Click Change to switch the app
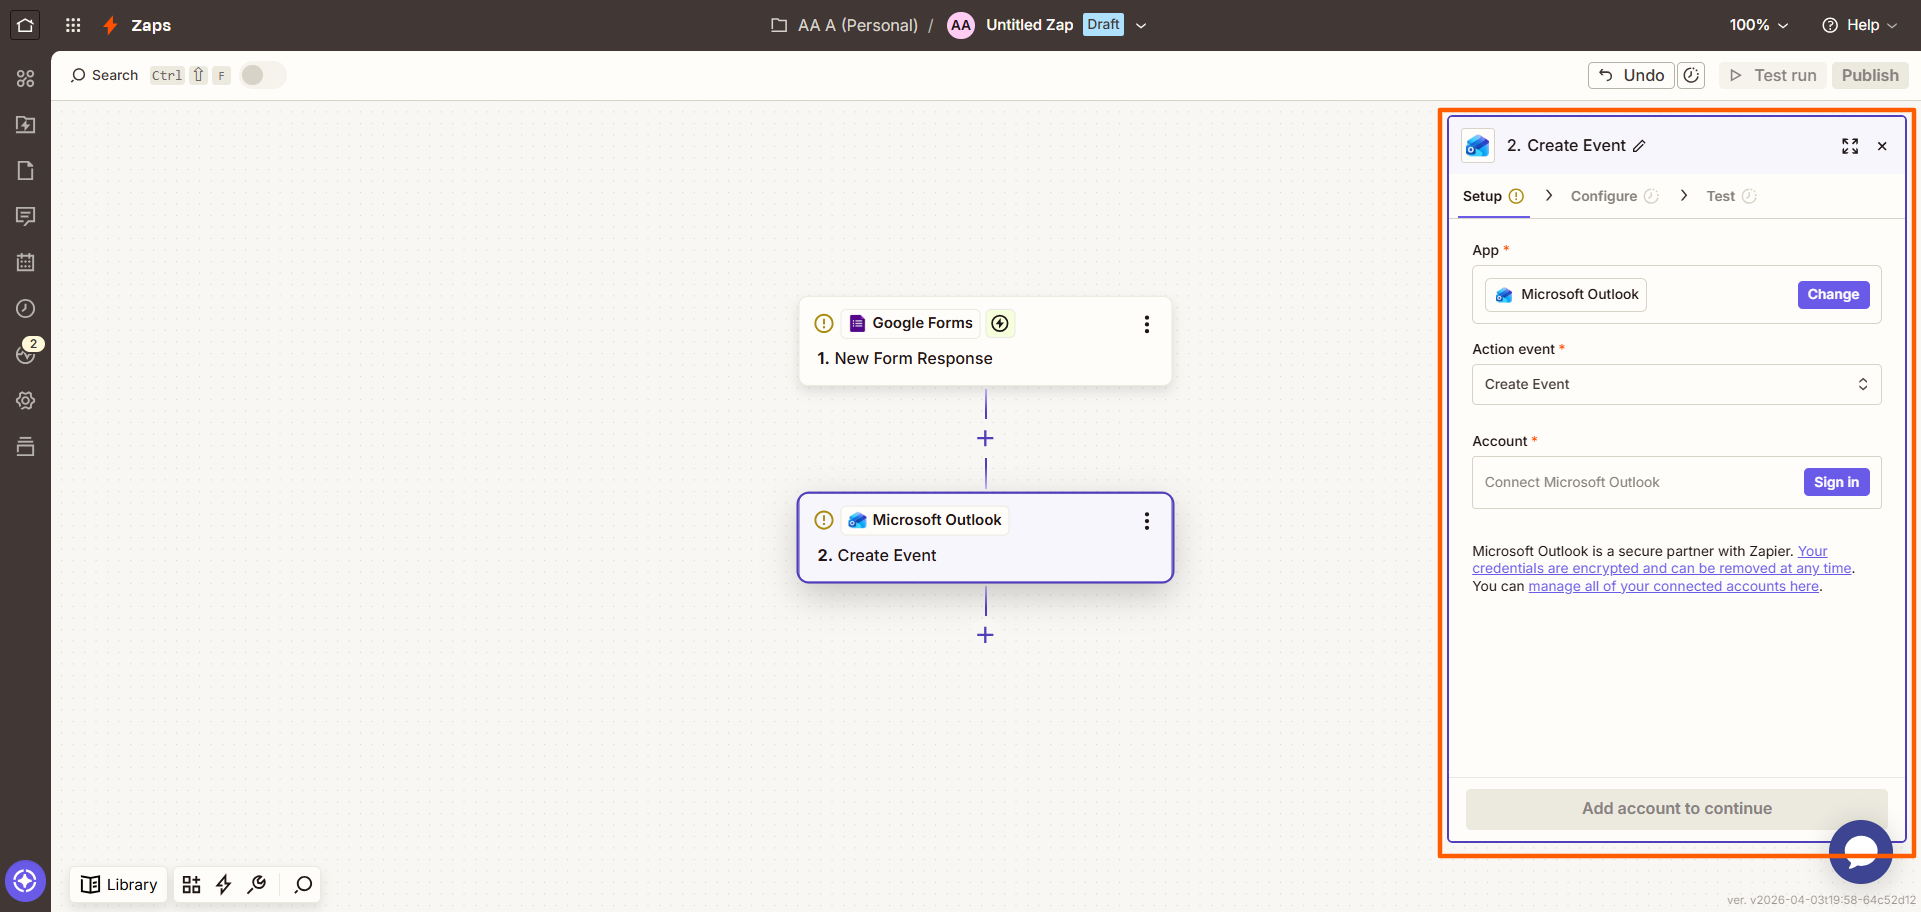Screen dimensions: 1921x912 pyautogui.click(x=1833, y=294)
